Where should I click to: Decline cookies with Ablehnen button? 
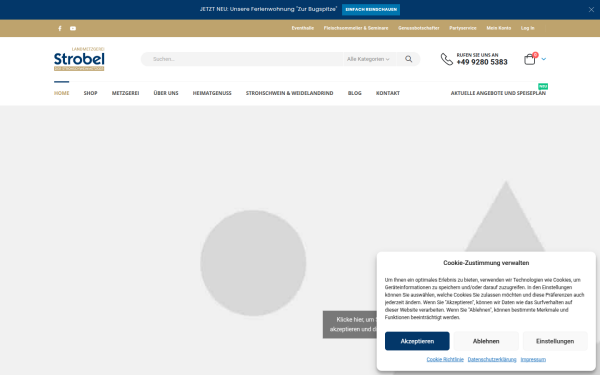[486, 341]
